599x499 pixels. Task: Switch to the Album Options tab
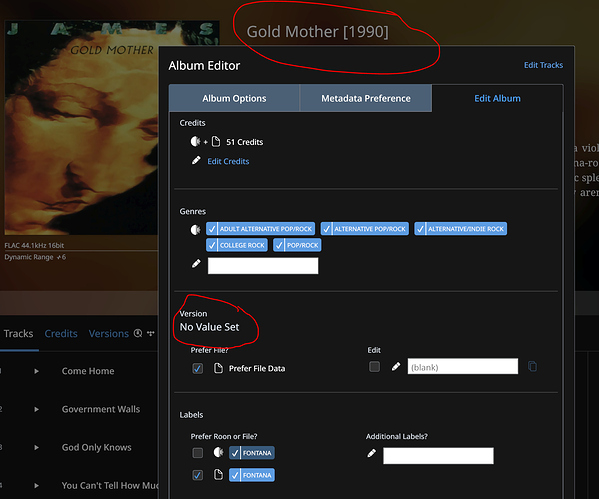tap(234, 99)
